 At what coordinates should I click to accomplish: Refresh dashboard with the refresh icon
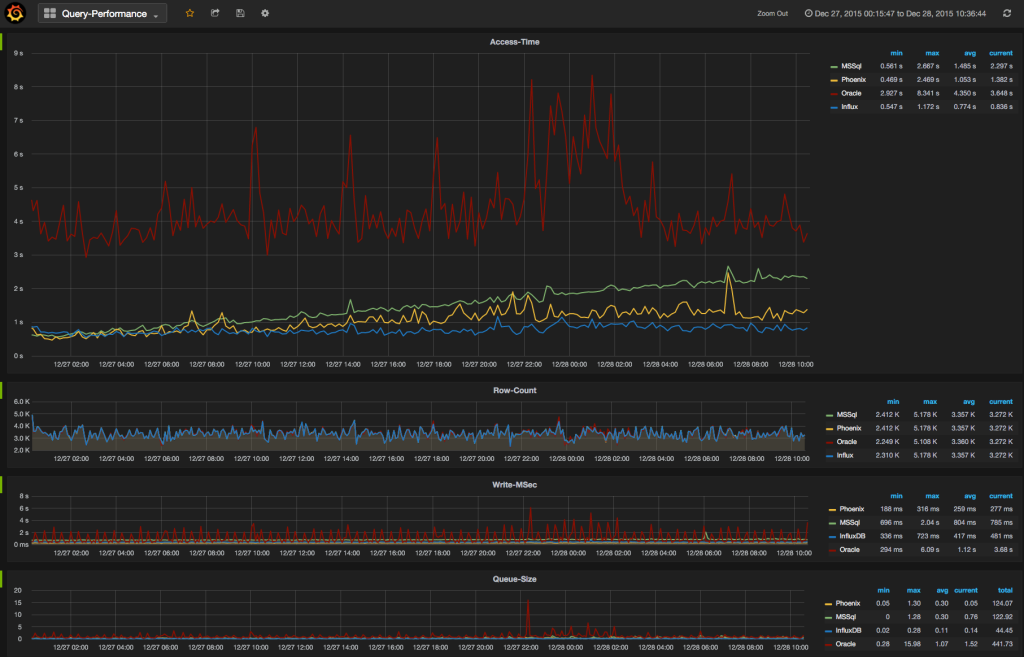coord(1007,13)
